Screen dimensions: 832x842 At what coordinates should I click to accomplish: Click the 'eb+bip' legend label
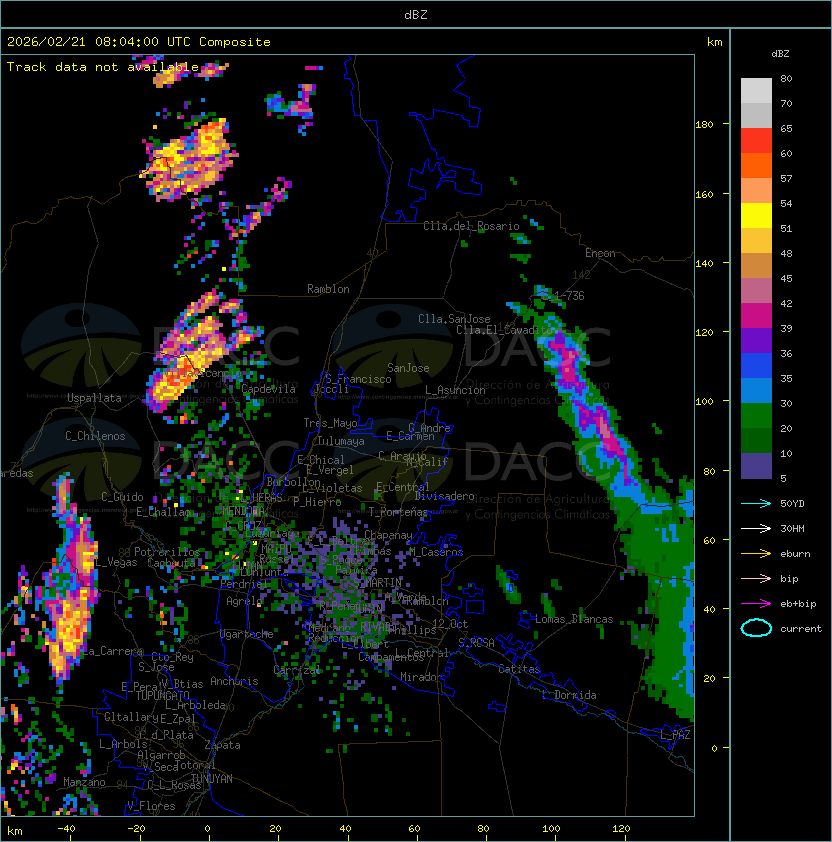798,604
